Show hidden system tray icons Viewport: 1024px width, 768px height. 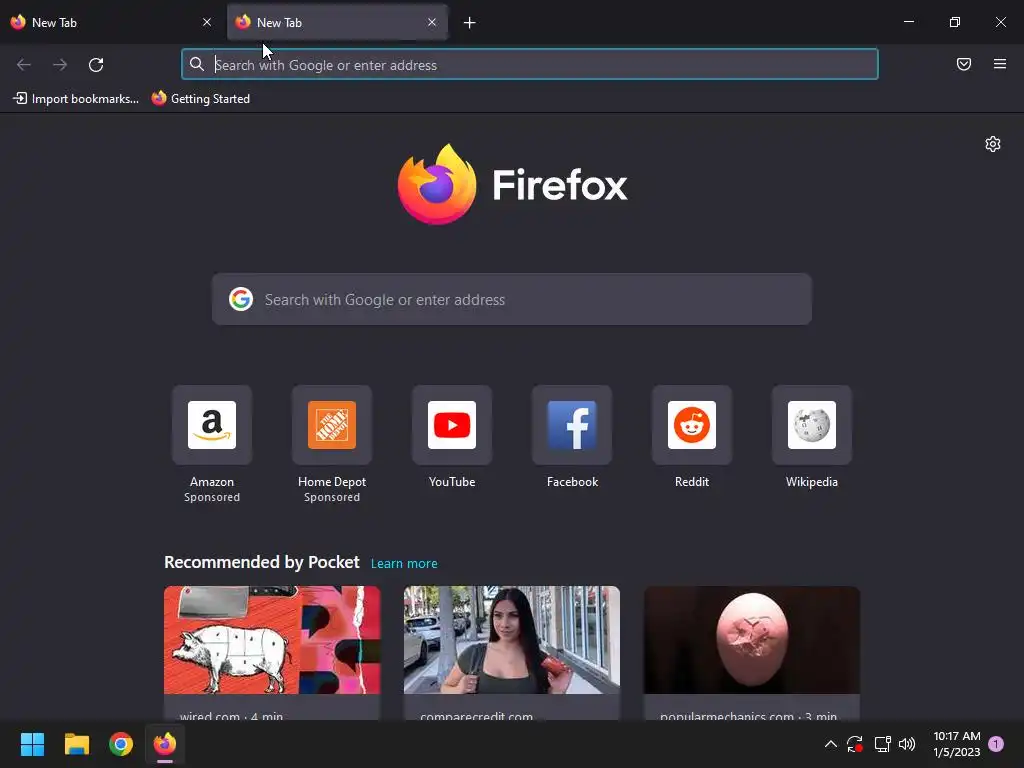pyautogui.click(x=831, y=744)
